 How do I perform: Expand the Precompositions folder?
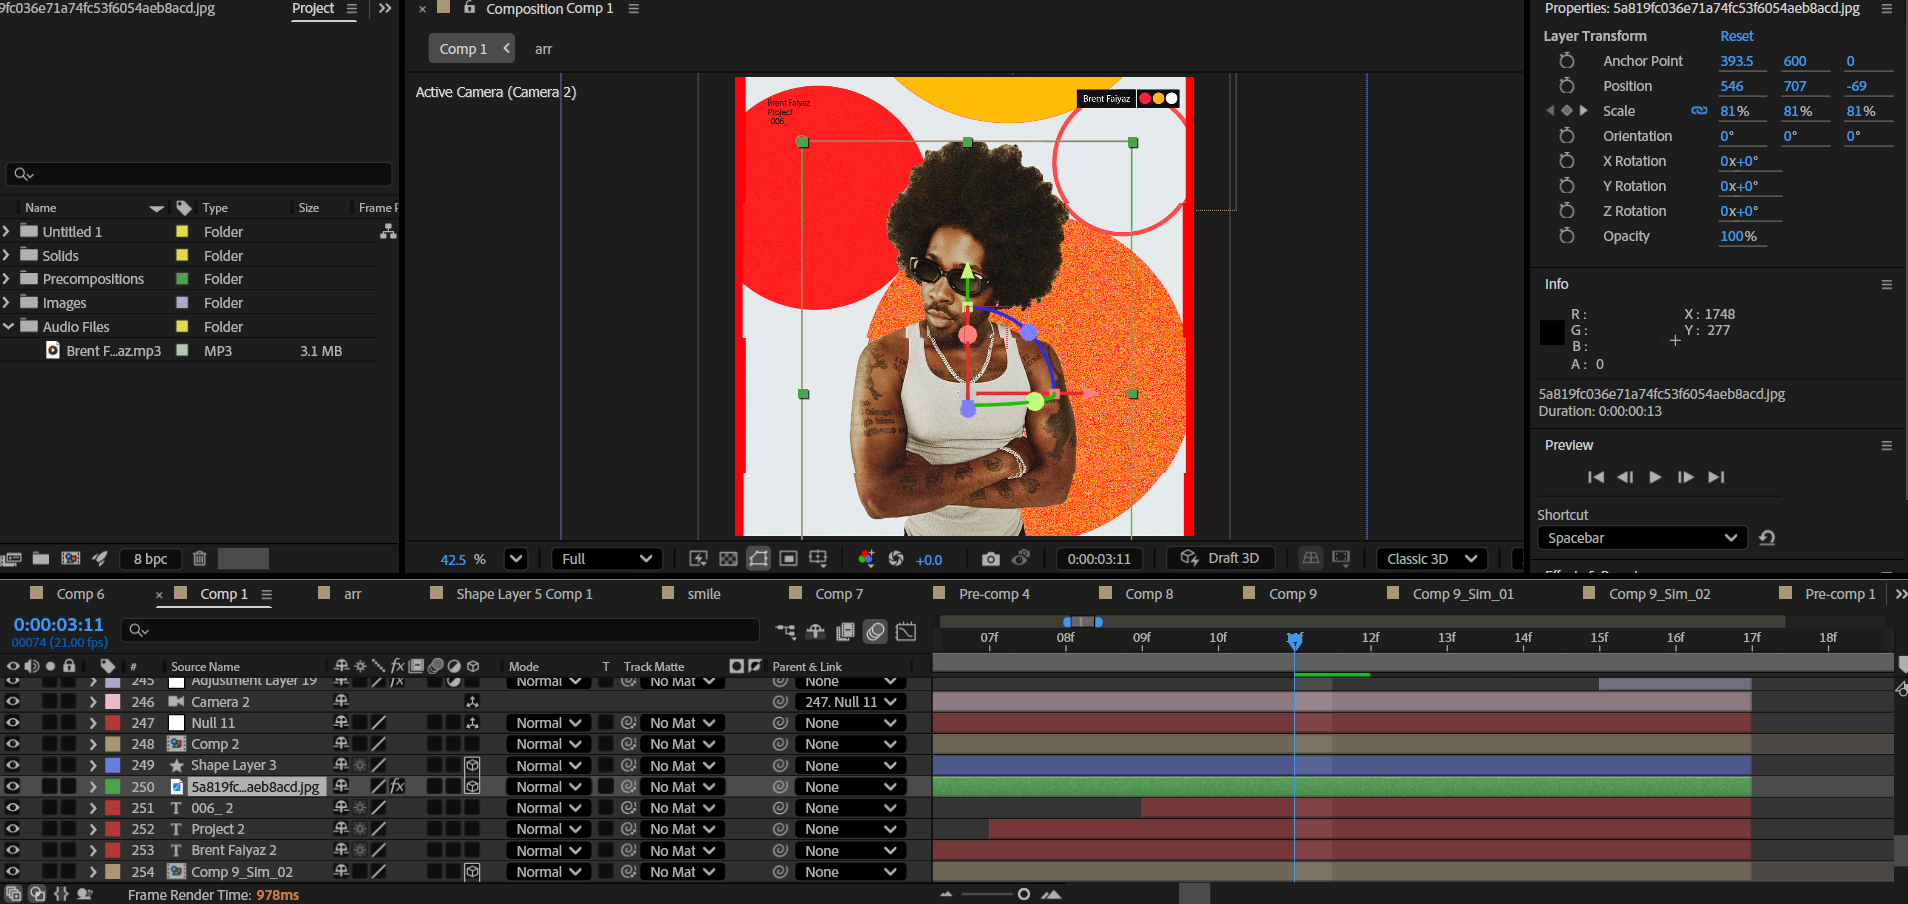[7, 279]
